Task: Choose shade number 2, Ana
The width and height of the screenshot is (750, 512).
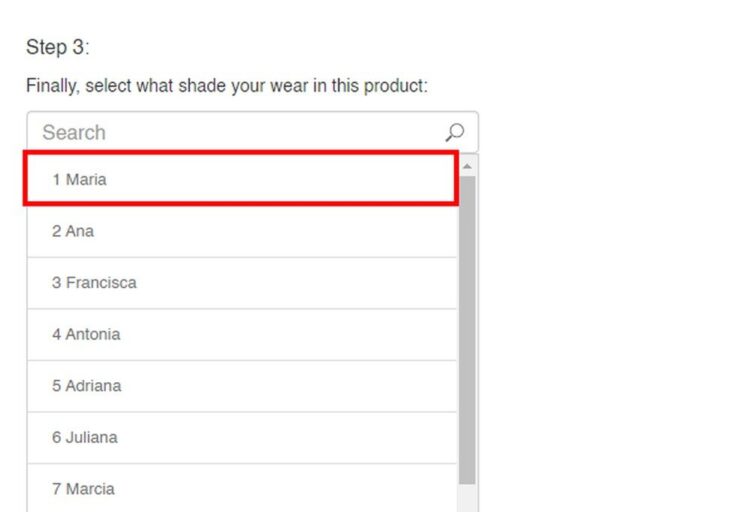Action: tap(240, 231)
